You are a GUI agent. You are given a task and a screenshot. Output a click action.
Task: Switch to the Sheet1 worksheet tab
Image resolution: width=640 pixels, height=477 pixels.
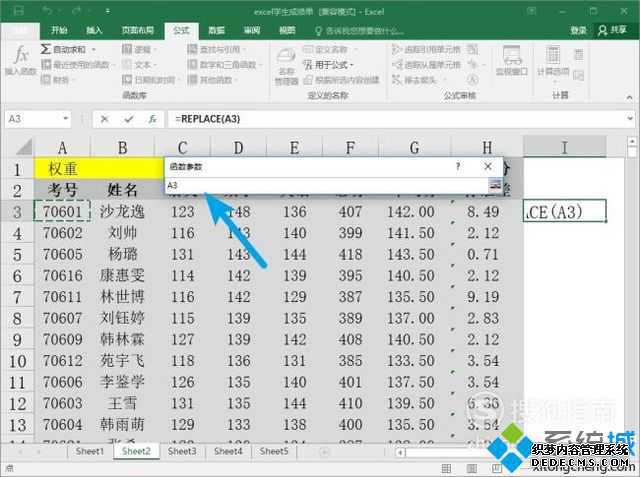[x=90, y=451]
